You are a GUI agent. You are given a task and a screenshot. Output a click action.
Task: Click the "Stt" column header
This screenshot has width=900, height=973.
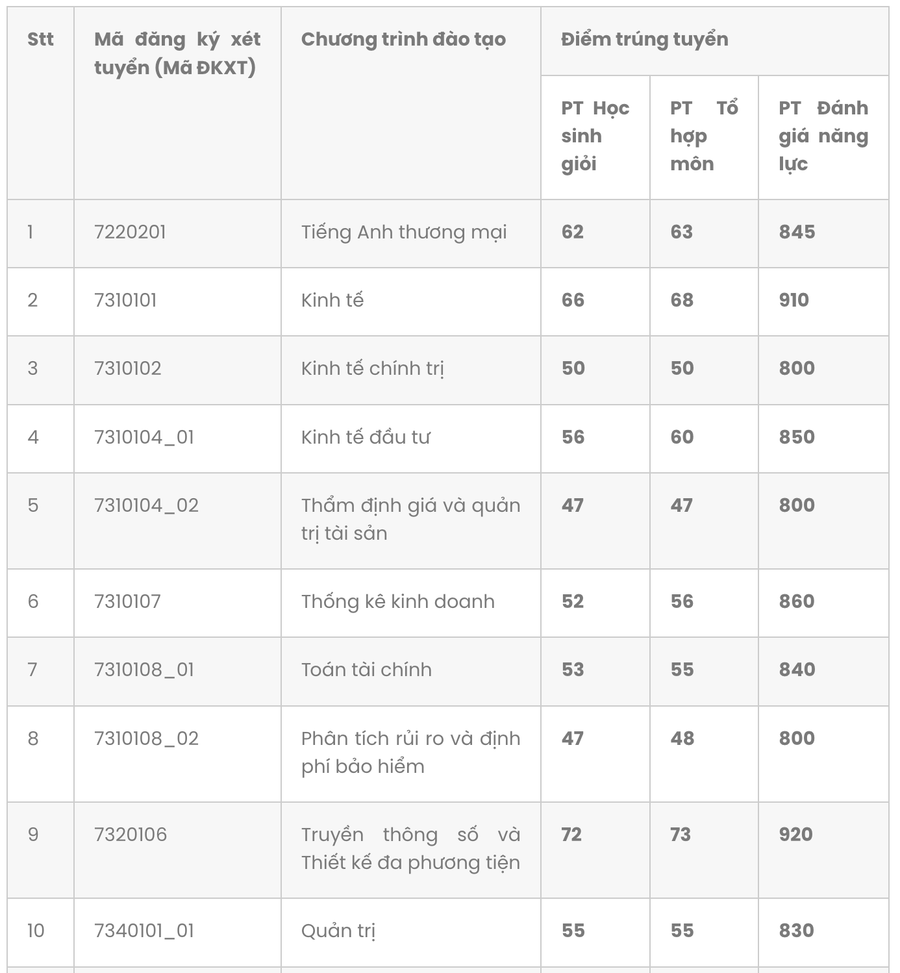(40, 40)
